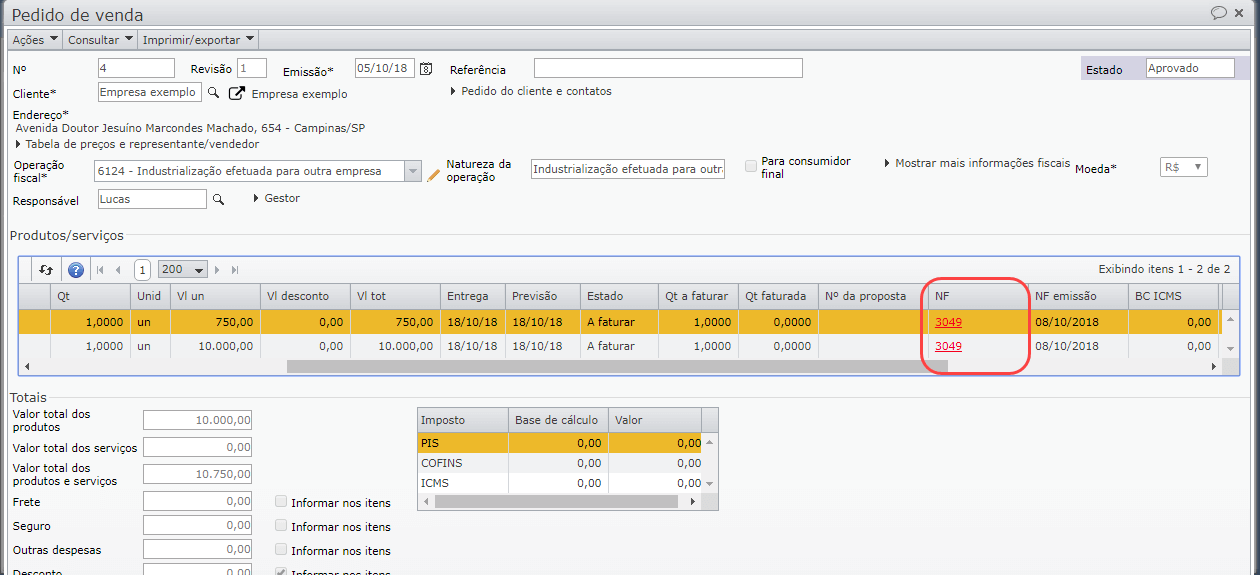Click the Vl desconto column header
1260x575 pixels.
pos(305,296)
